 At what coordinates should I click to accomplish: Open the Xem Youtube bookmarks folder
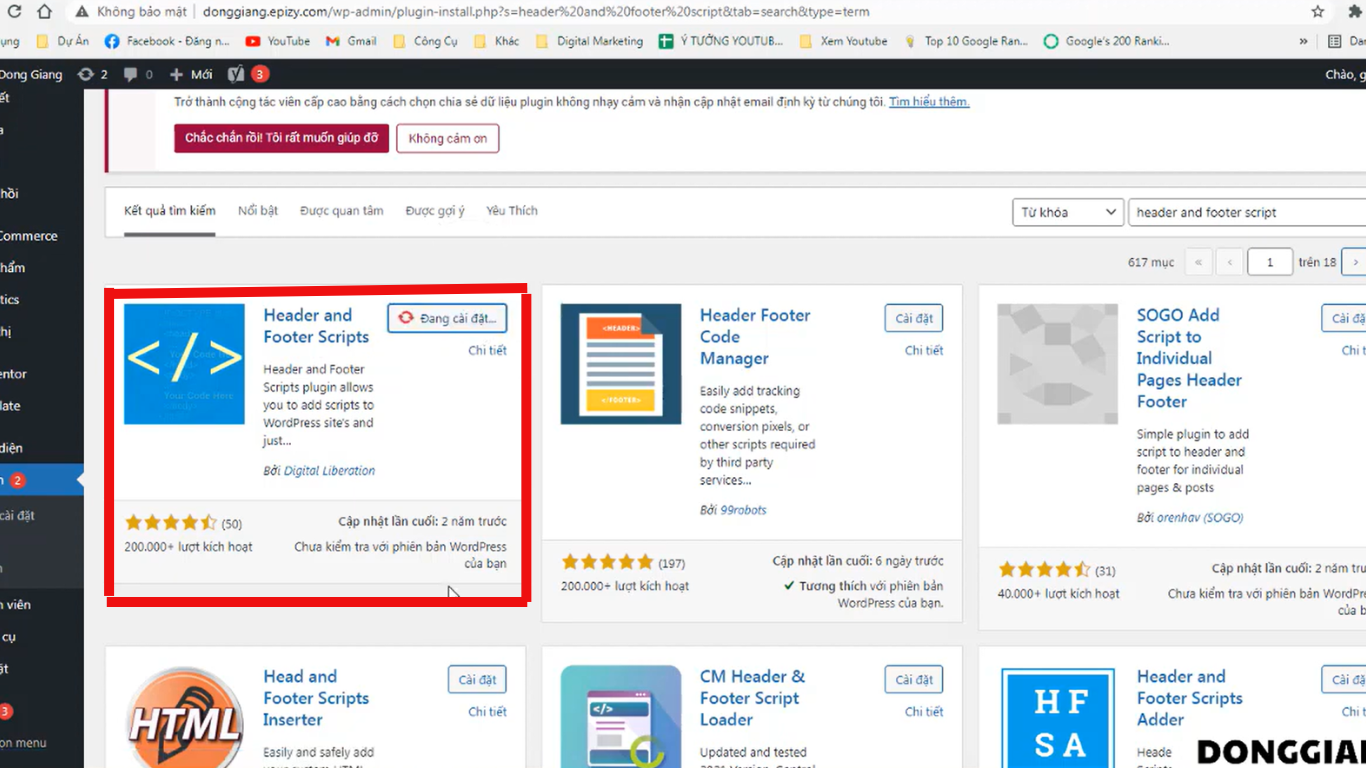pos(843,41)
